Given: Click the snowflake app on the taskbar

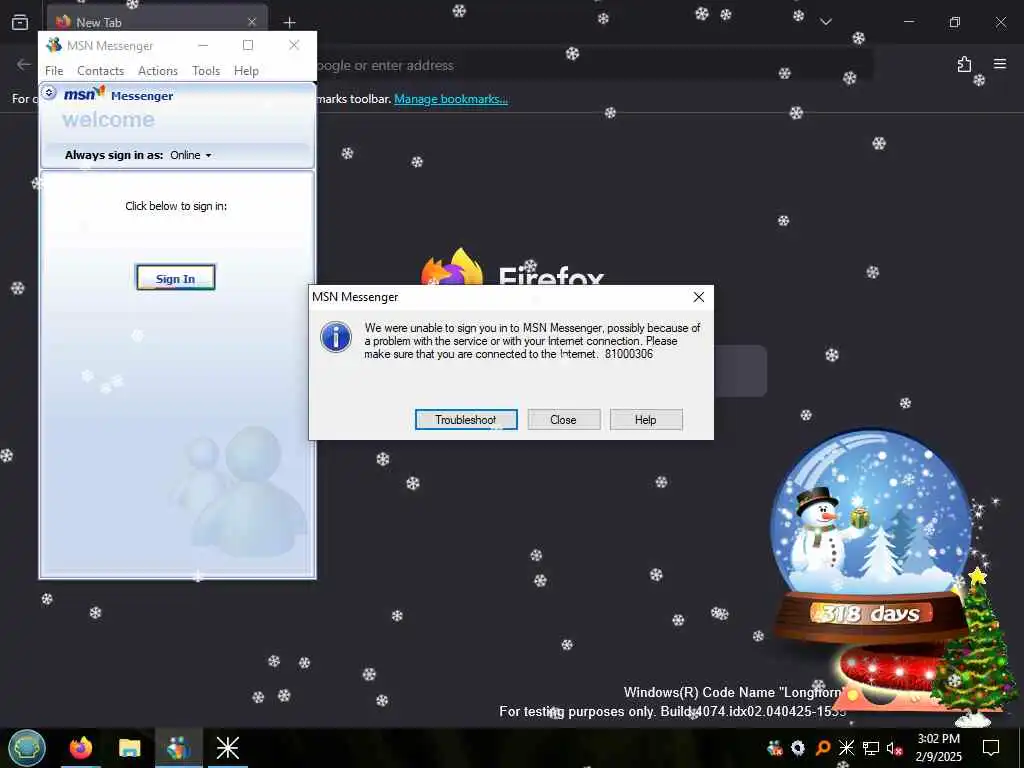Looking at the screenshot, I should point(227,748).
